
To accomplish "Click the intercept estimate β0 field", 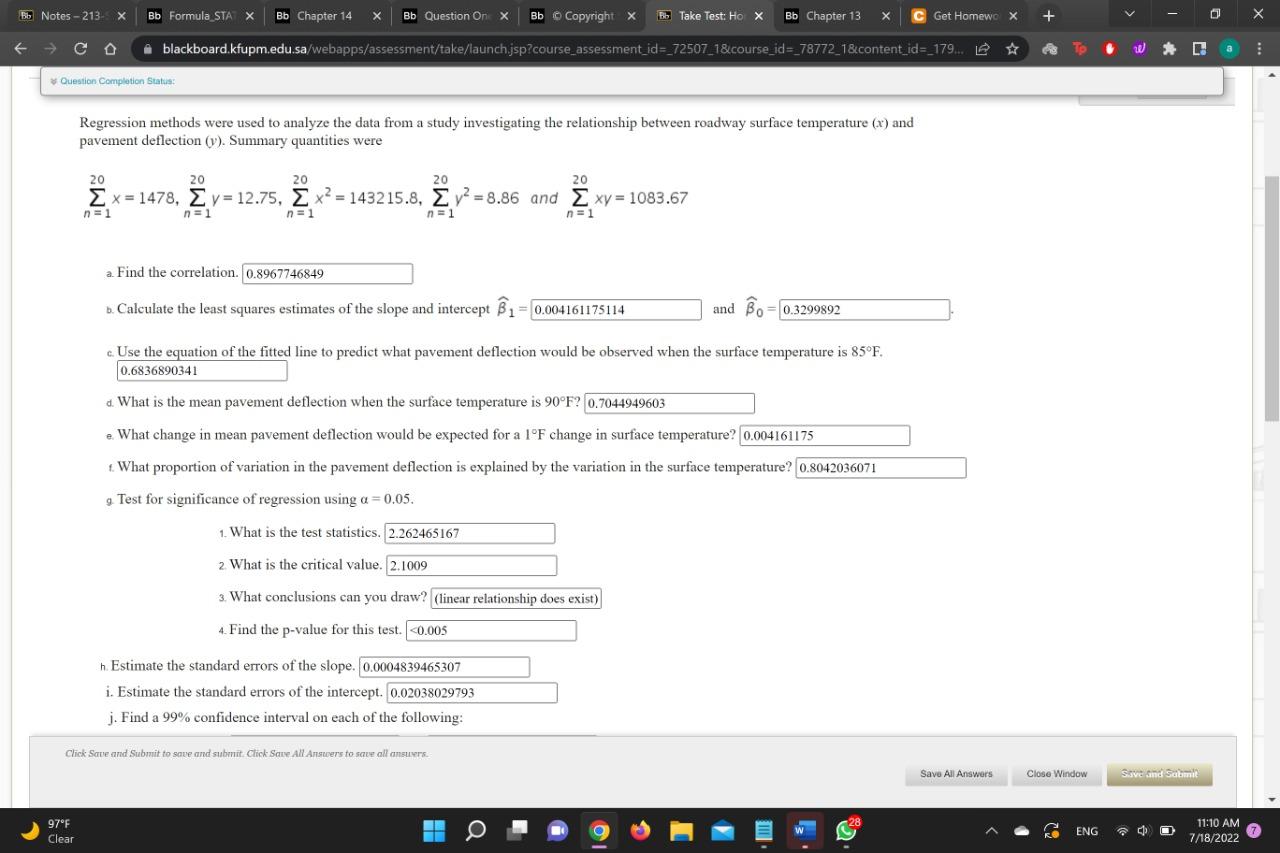I will pyautogui.click(x=864, y=310).
